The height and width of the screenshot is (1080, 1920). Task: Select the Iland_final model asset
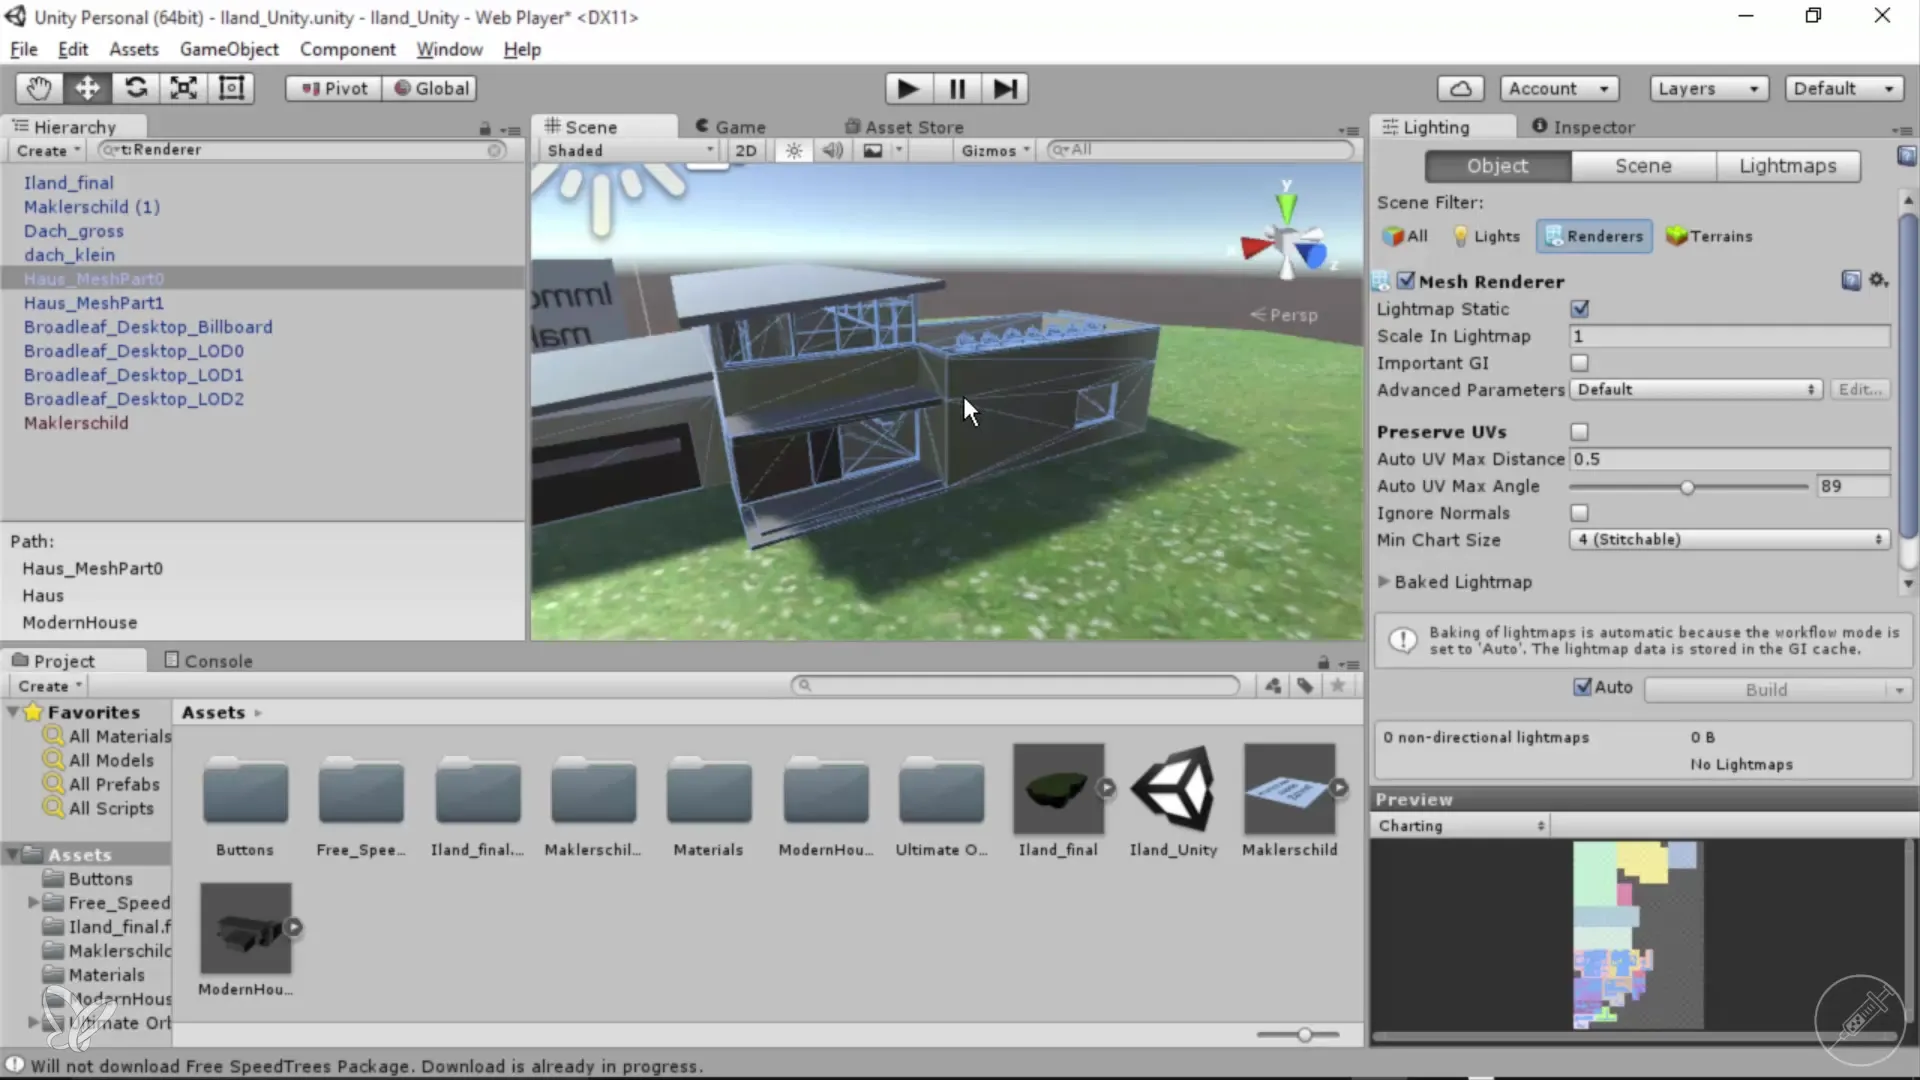point(1058,800)
